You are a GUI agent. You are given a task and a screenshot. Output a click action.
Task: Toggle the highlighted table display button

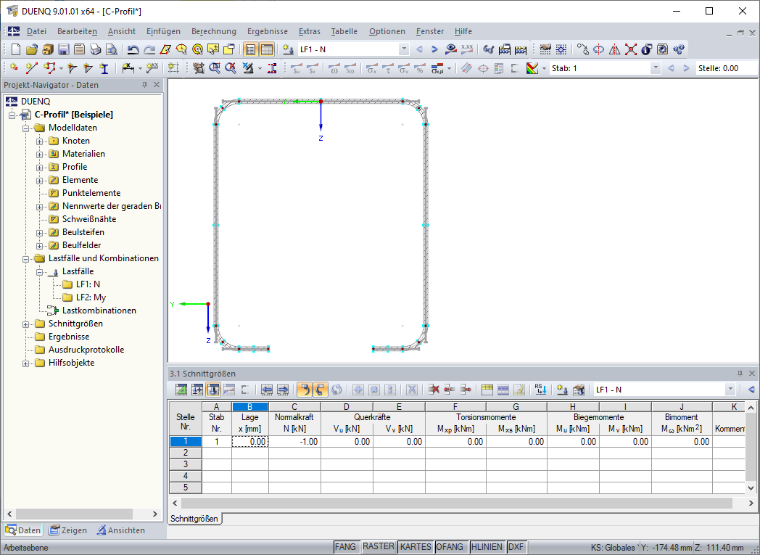(x=266, y=49)
